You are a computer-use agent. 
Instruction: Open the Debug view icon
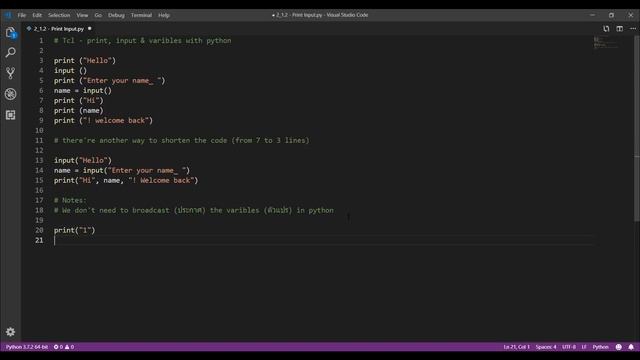coord(11,94)
